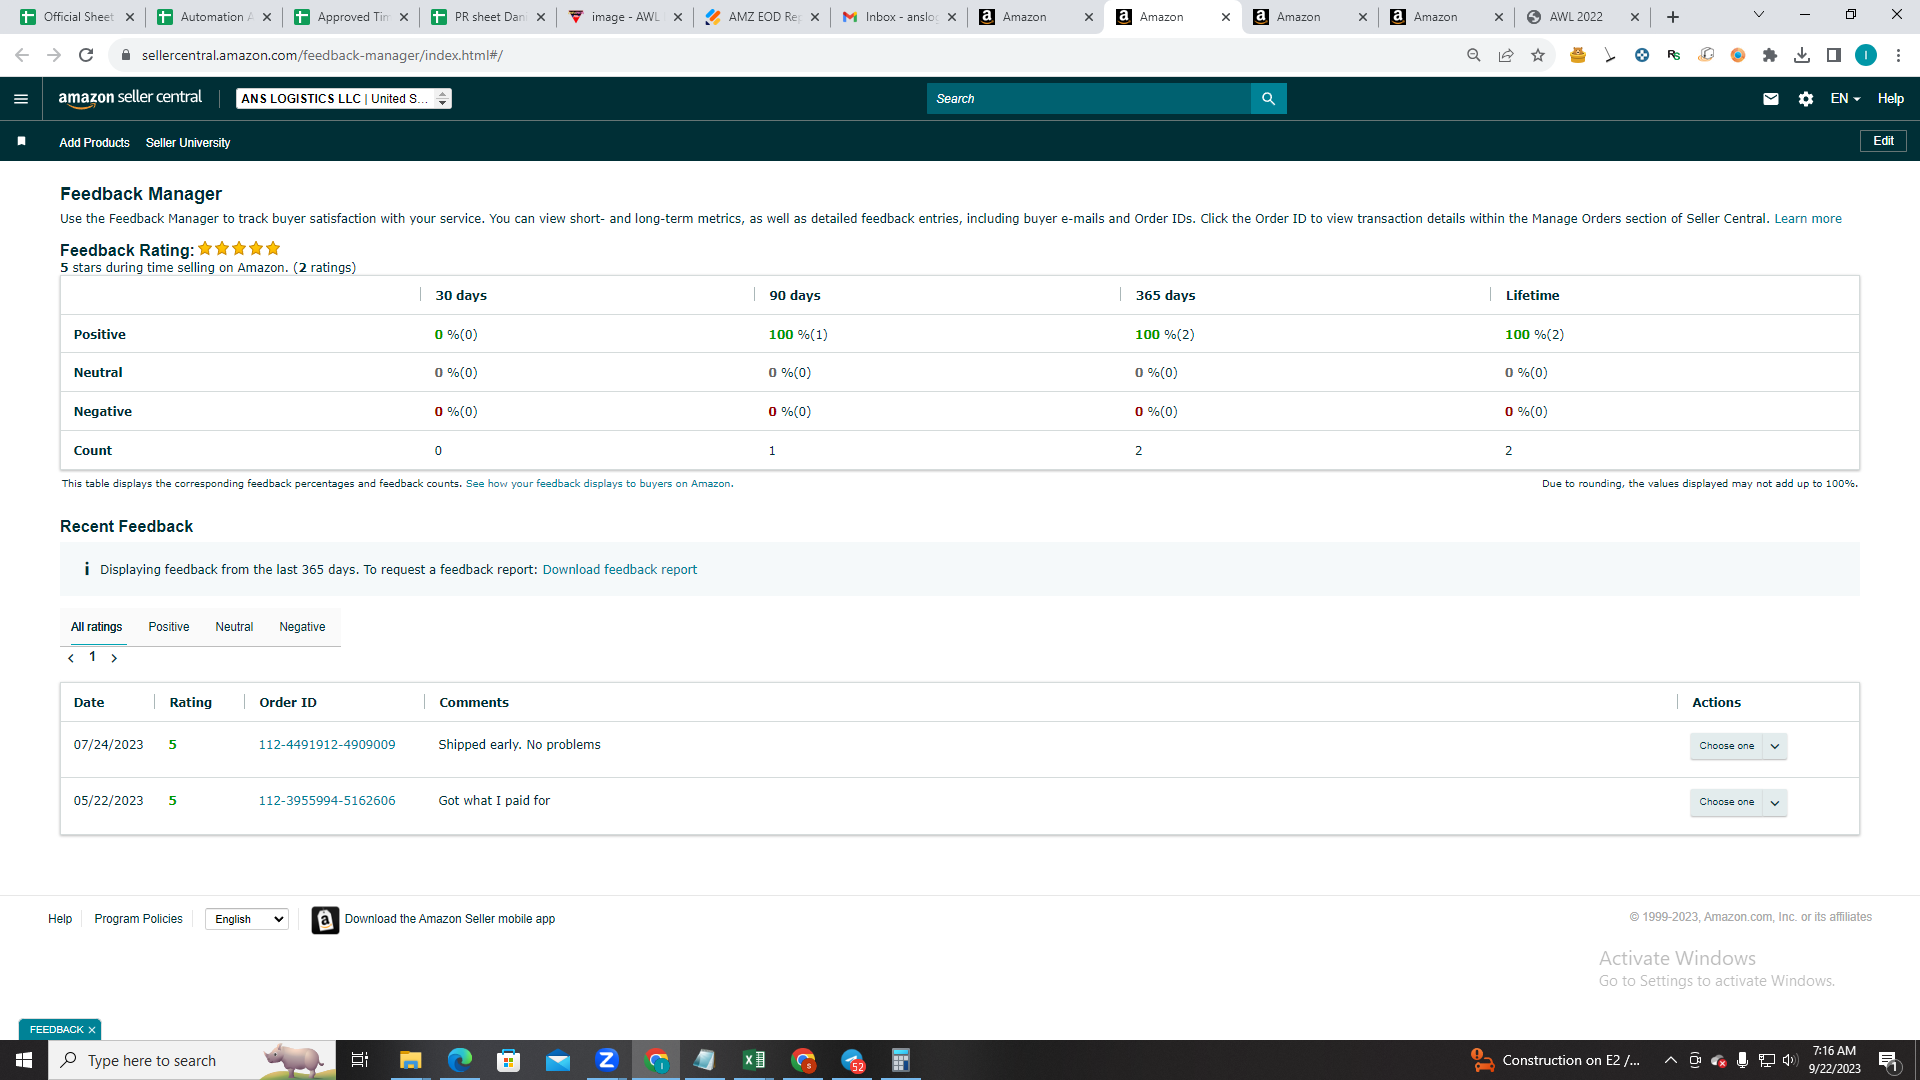The width and height of the screenshot is (1920, 1080).
Task: Open how feedback displays to buyers link
Action: point(598,484)
